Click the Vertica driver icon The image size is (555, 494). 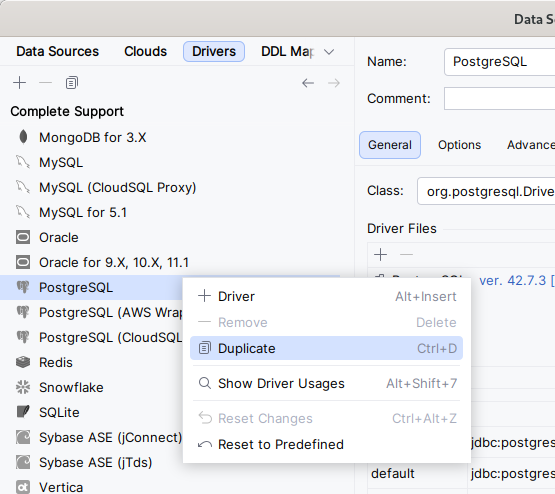(23, 488)
